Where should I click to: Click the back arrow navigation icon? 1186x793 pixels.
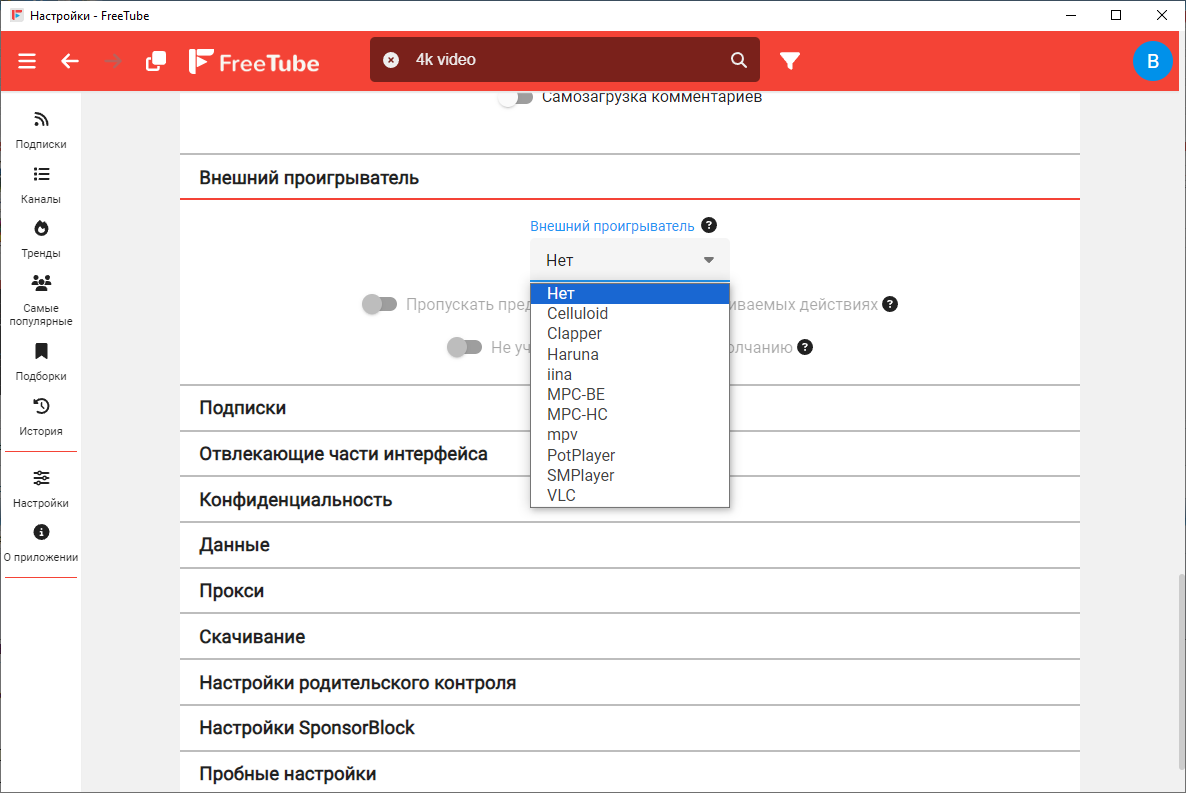point(70,61)
